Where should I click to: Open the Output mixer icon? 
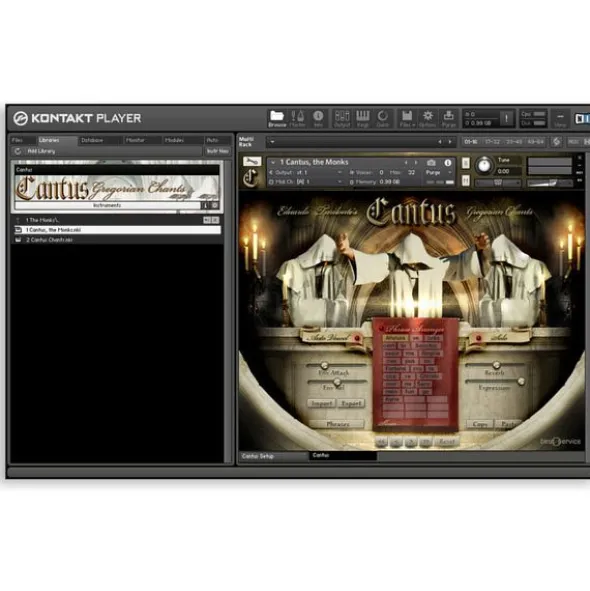click(342, 118)
